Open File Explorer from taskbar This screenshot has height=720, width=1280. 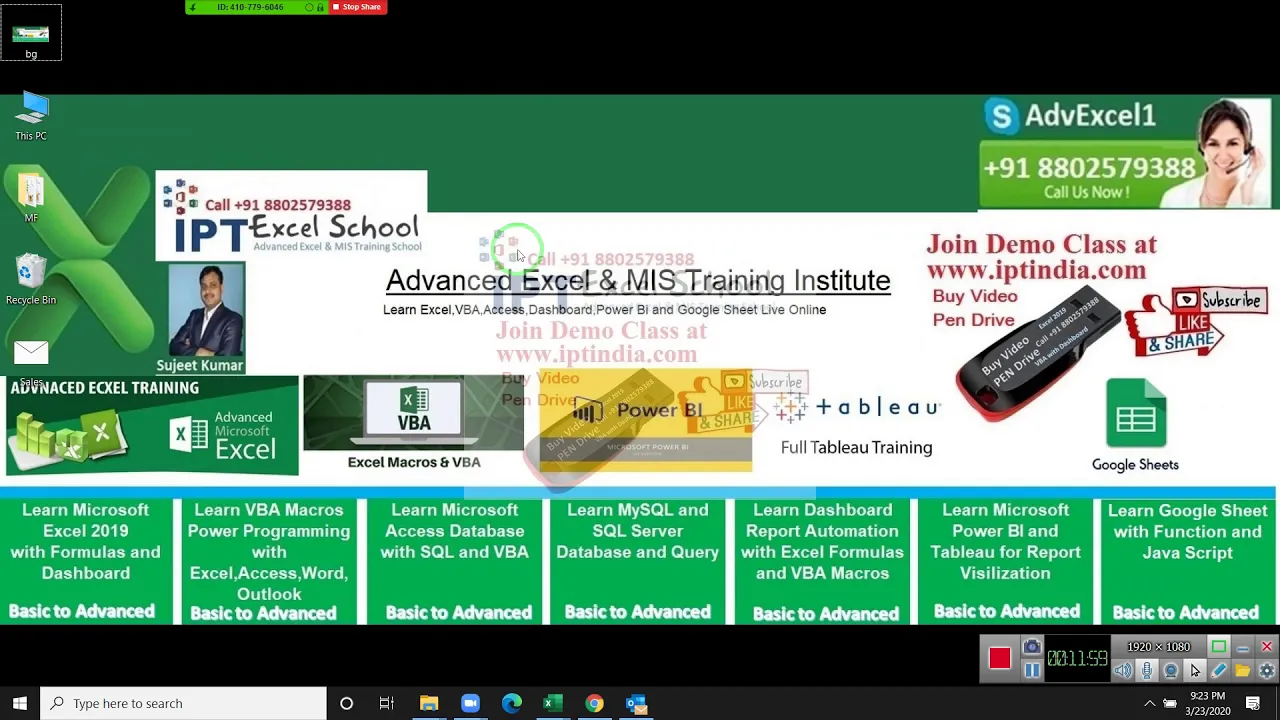(429, 703)
